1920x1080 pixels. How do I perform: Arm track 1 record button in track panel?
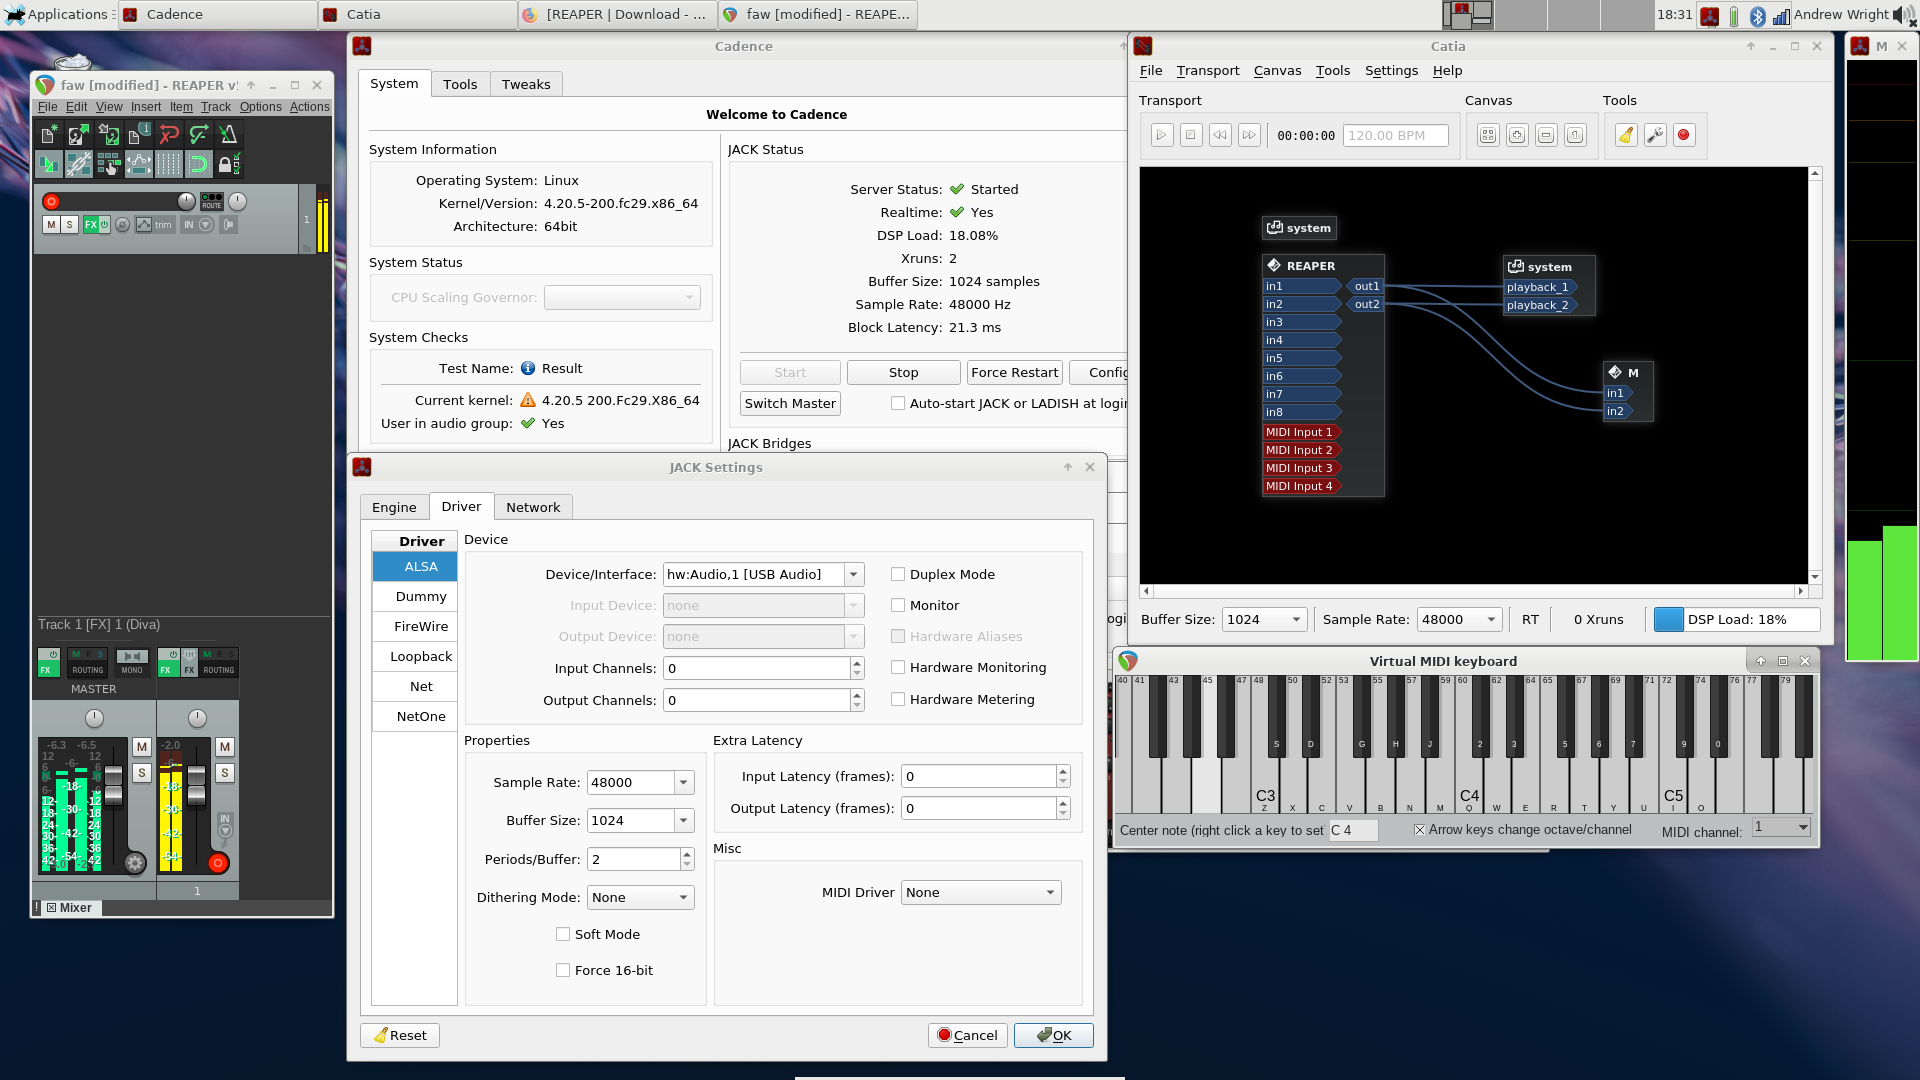tap(51, 201)
